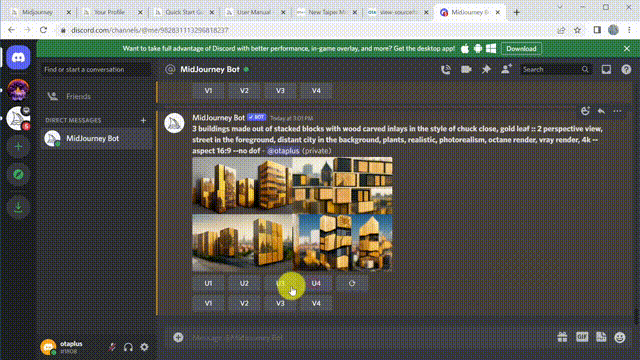The image size is (640, 360).
Task: Open the generated buildings image grid
Action: [x=292, y=214]
